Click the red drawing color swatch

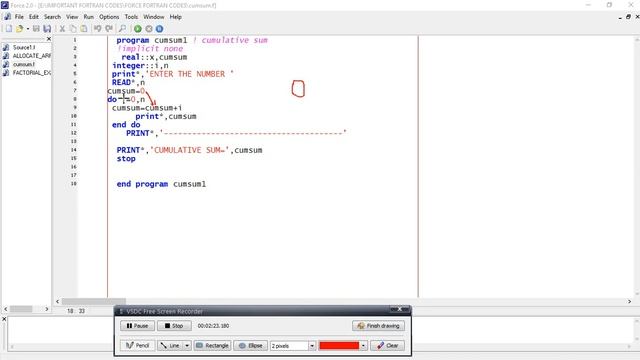pyautogui.click(x=339, y=345)
